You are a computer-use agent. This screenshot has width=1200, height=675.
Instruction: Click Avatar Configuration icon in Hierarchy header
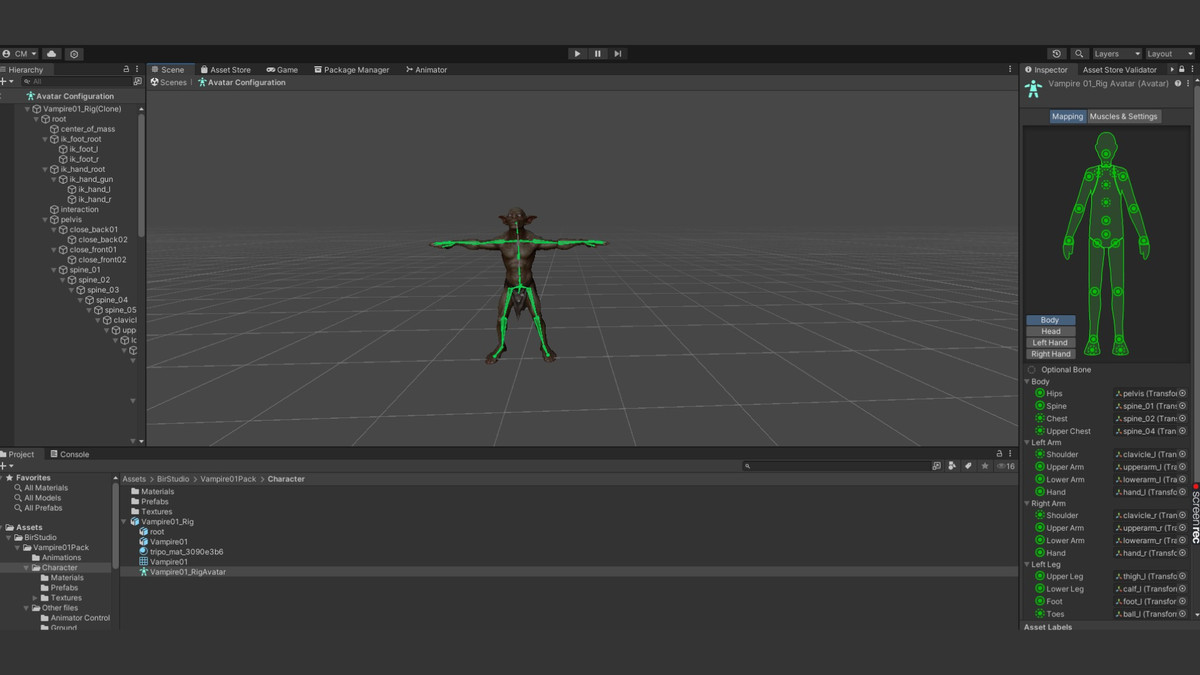[30, 96]
